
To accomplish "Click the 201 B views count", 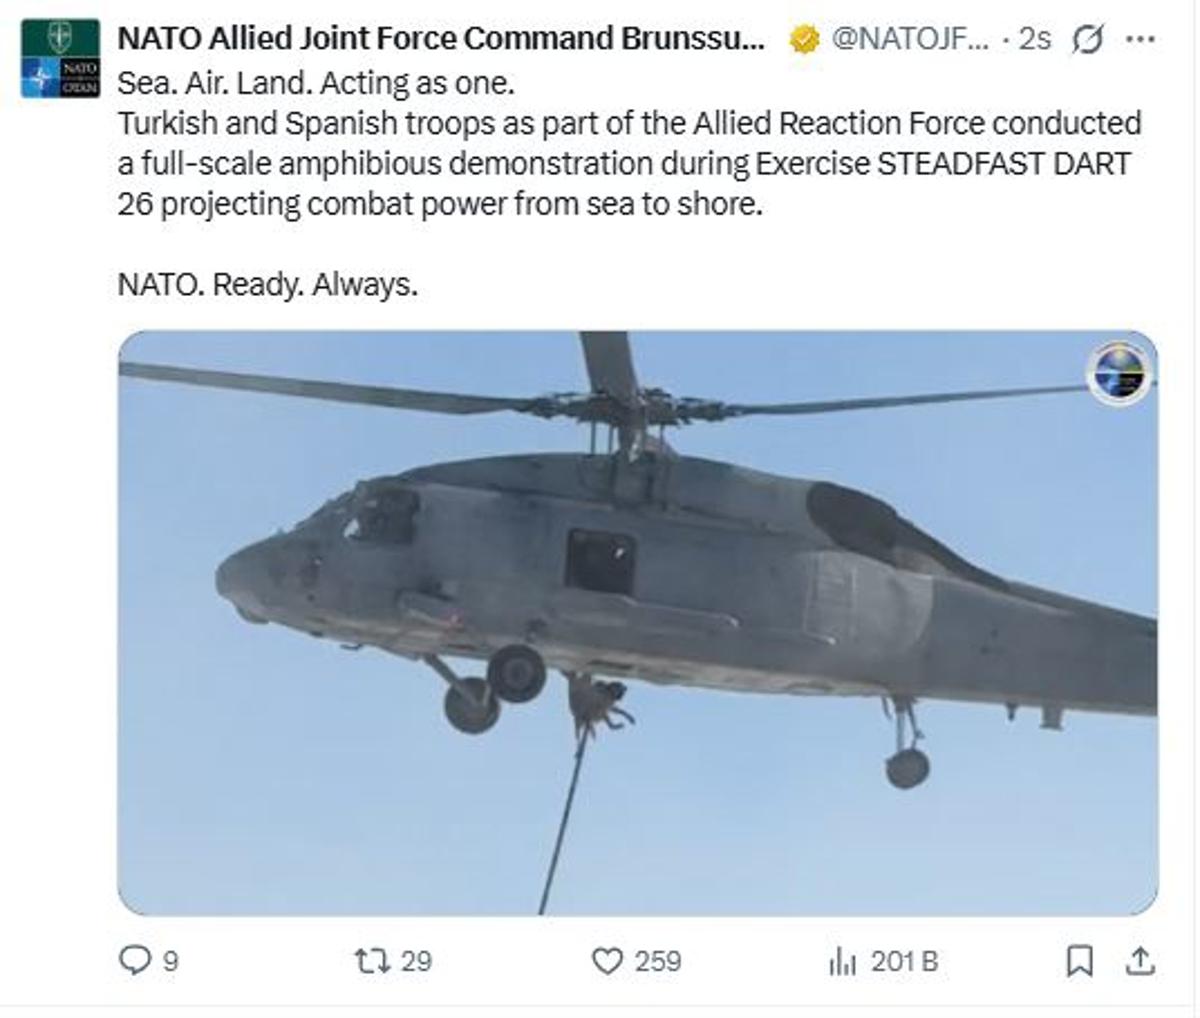I will coord(904,961).
